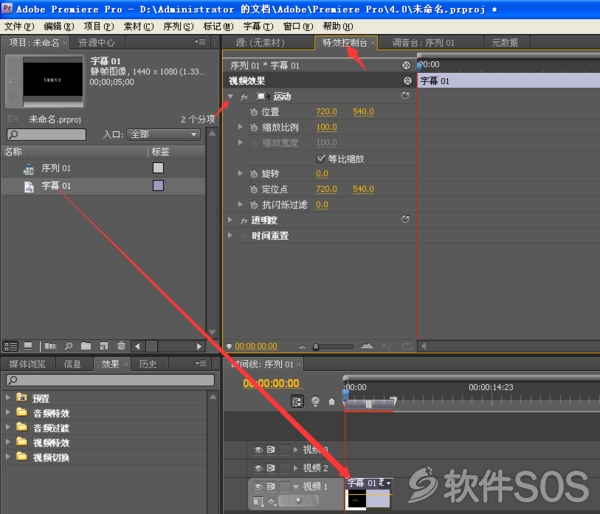
Task: Click the project search field
Action: (x=47, y=134)
